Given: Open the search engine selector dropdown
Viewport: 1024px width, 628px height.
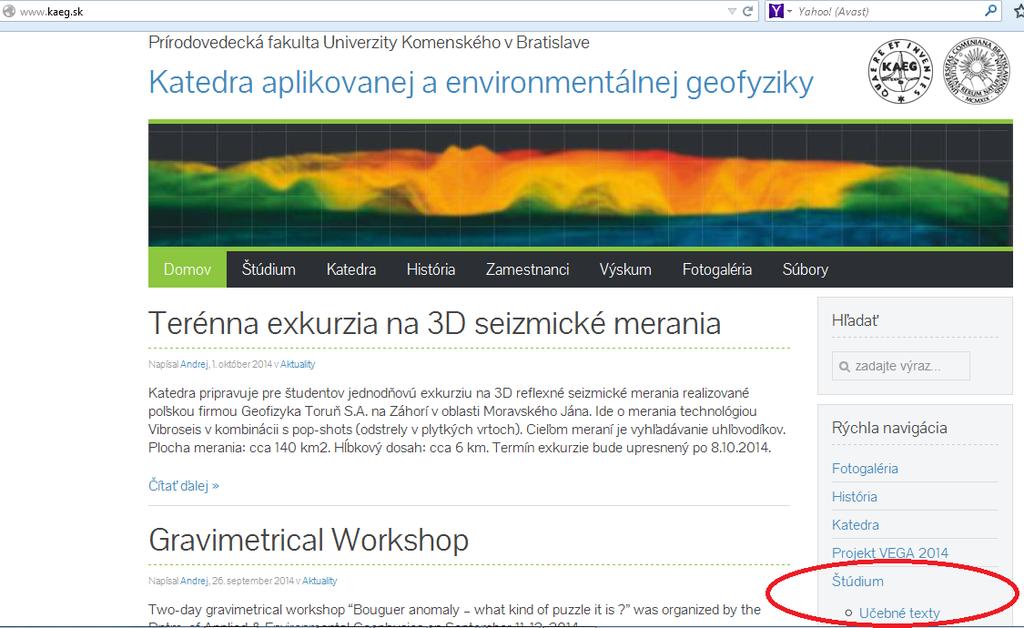Looking at the screenshot, I should click(x=790, y=11).
